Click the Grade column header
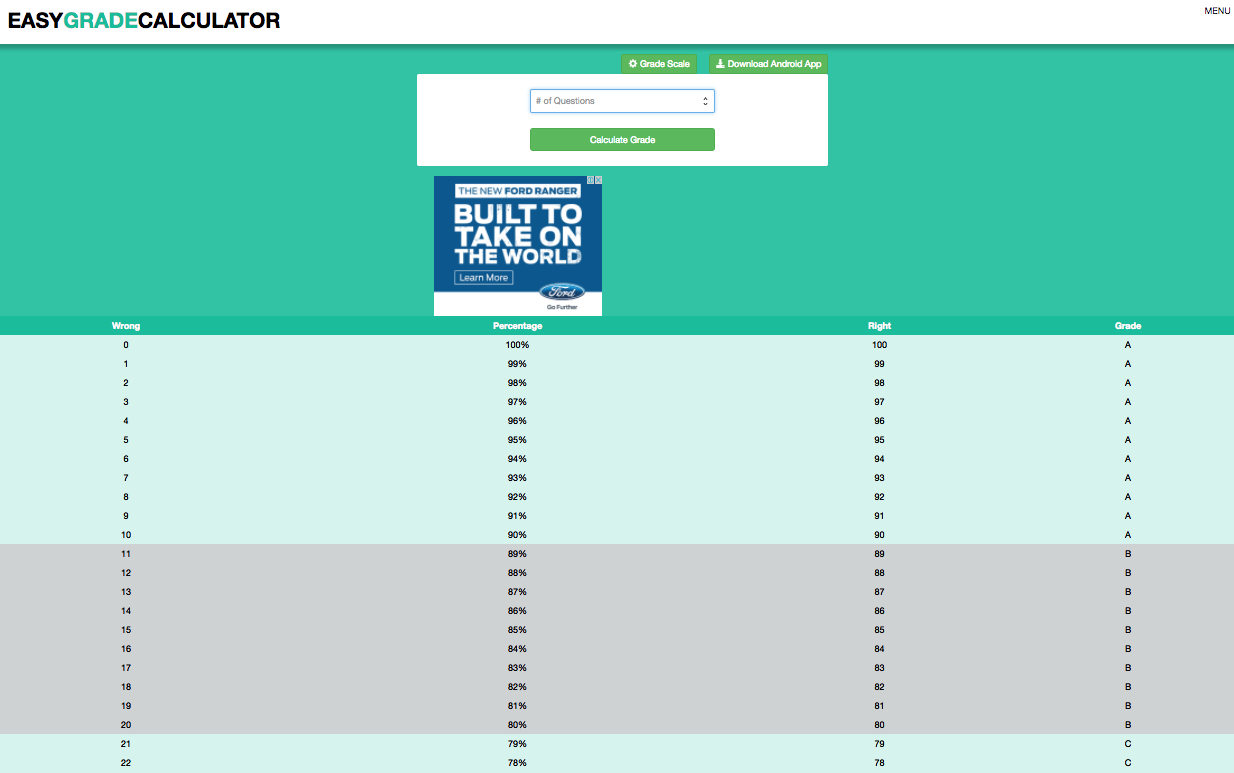1234x773 pixels. [1128, 326]
